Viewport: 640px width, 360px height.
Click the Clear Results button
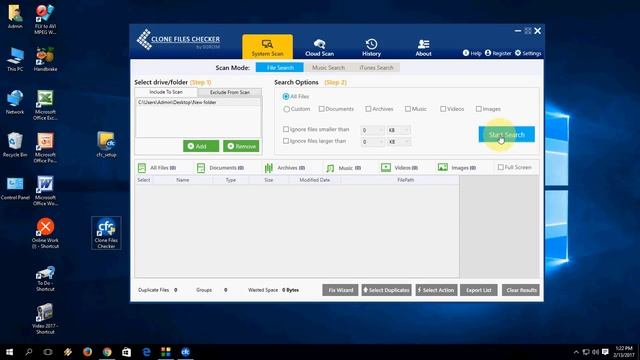click(x=521, y=290)
